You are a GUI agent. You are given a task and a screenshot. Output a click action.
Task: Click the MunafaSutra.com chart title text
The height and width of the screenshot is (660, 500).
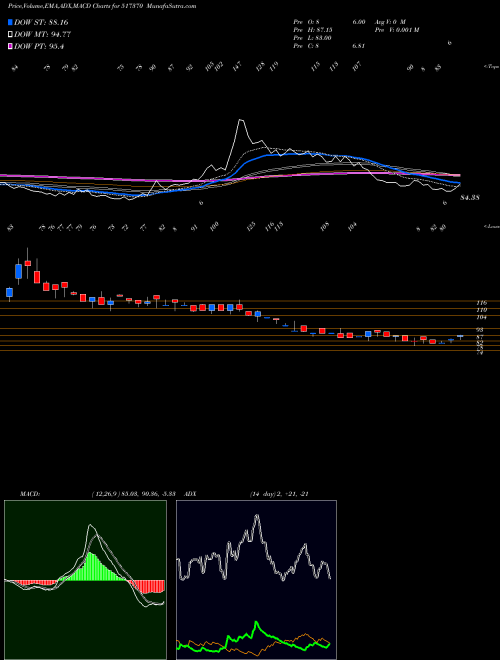click(173, 7)
